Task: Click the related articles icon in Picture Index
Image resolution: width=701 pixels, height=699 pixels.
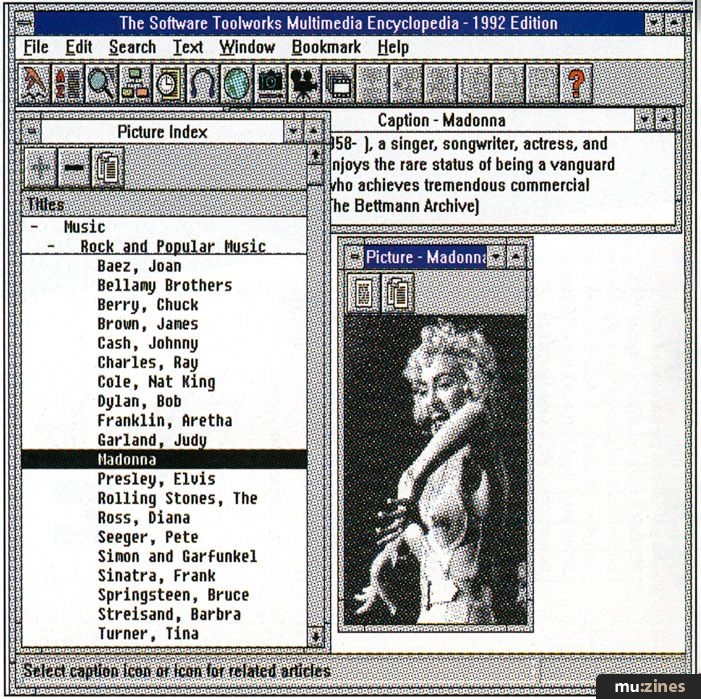Action: [108, 168]
